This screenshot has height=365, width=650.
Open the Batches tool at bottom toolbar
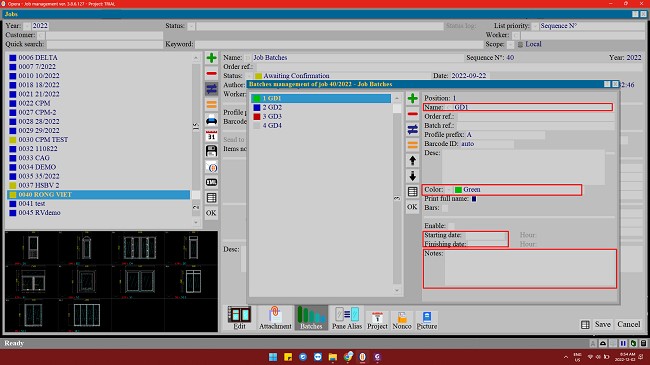(311, 318)
